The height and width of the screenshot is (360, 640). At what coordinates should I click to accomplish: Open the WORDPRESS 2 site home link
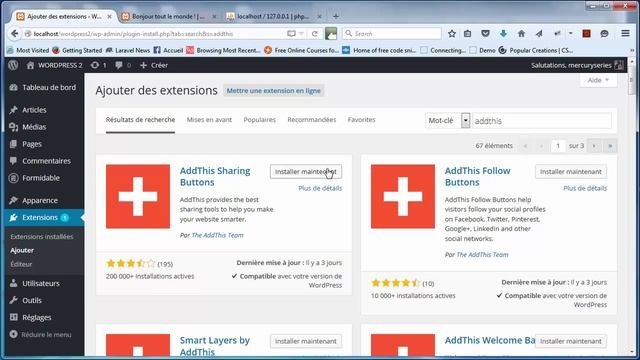[54, 65]
